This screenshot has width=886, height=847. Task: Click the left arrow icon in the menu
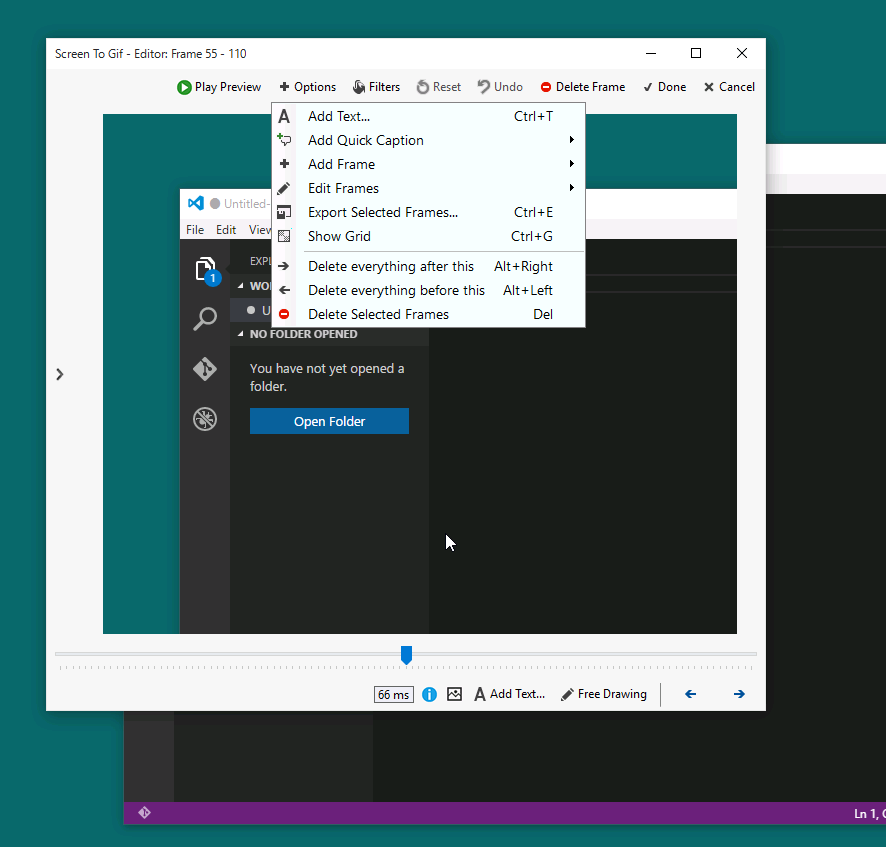284,290
